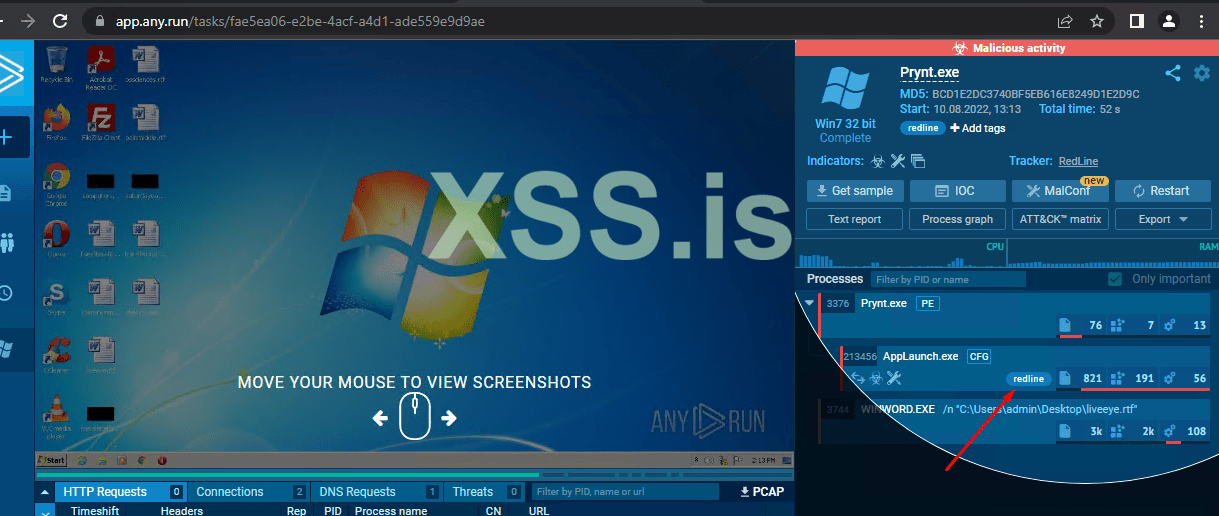Open the task settings gear icon
1219x516 pixels.
point(1201,73)
